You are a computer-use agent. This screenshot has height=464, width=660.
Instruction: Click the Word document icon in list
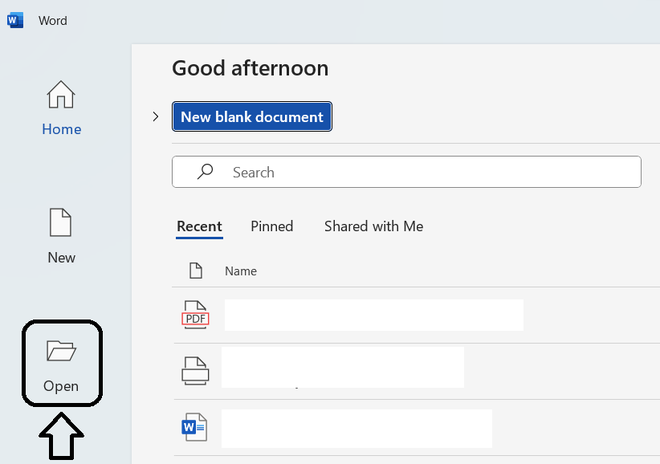195,428
